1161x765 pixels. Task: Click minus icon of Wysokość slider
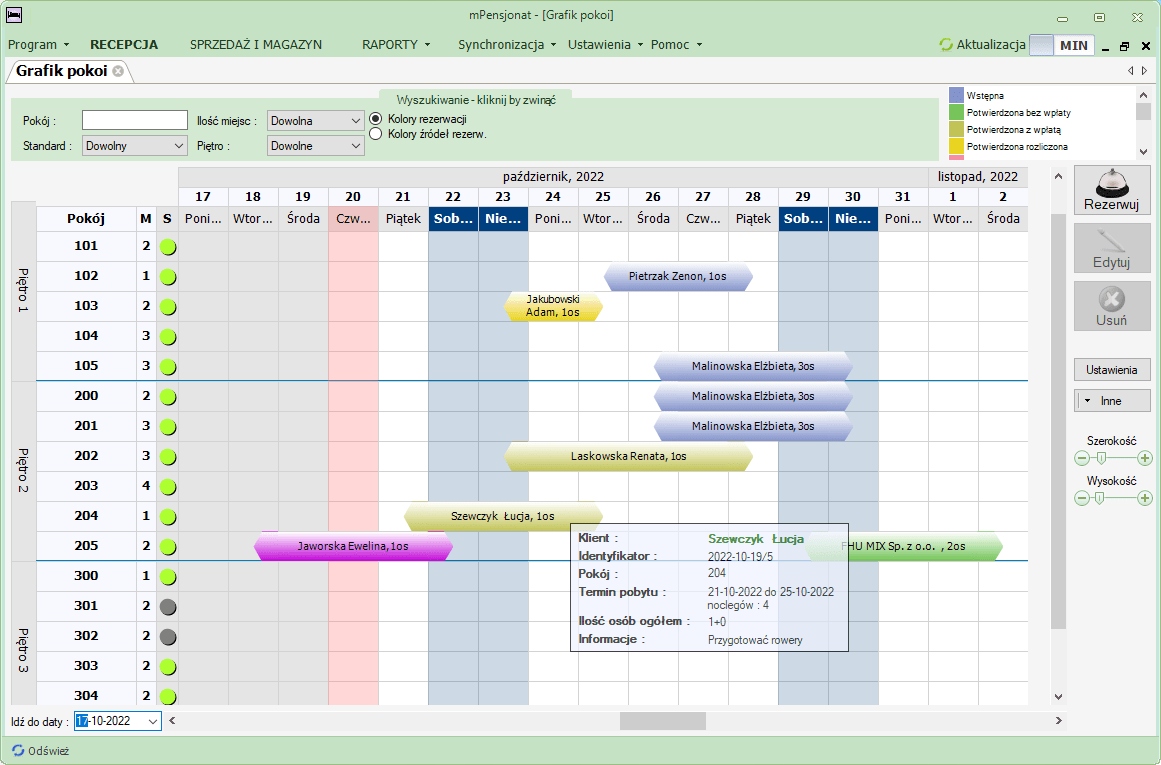pos(1081,498)
